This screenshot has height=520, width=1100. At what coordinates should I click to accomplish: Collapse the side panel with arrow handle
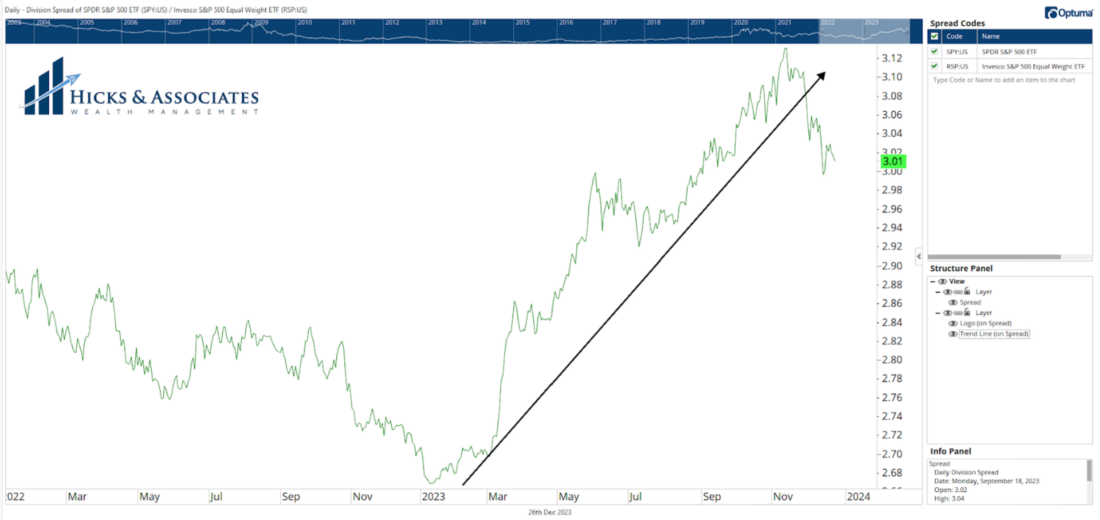pos(919,257)
